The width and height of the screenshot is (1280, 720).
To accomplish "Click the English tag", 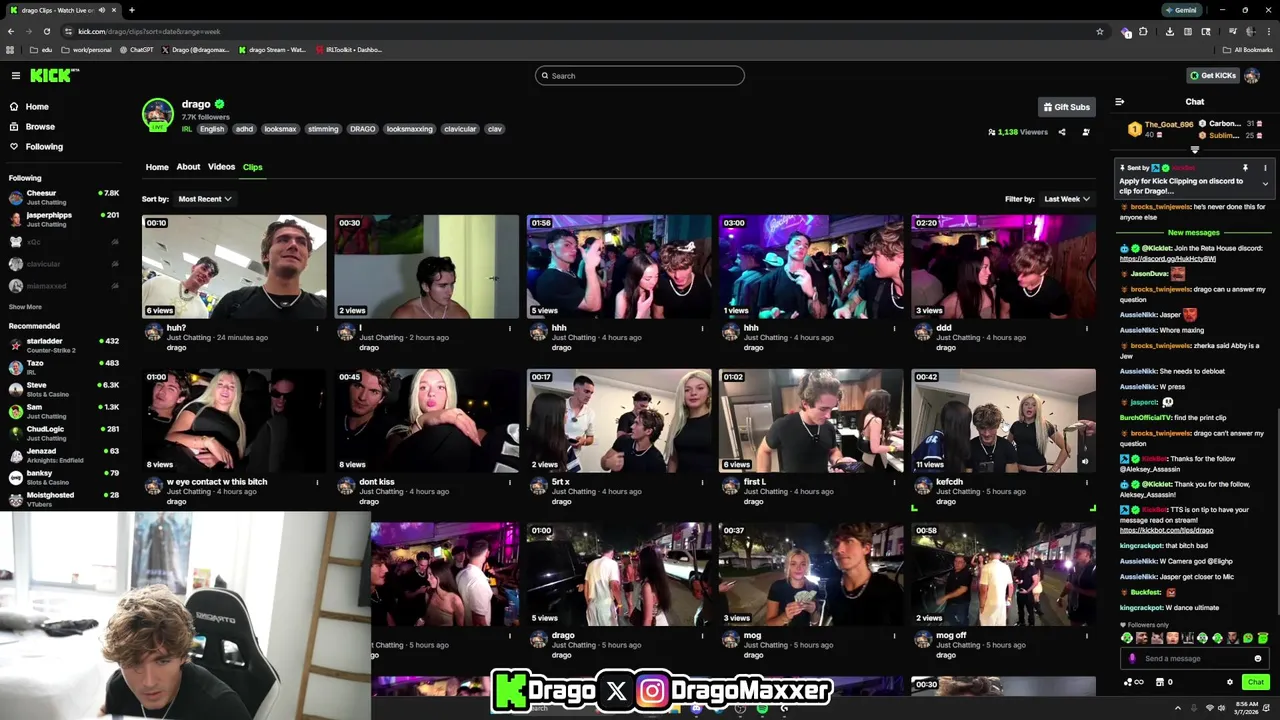I will (212, 129).
